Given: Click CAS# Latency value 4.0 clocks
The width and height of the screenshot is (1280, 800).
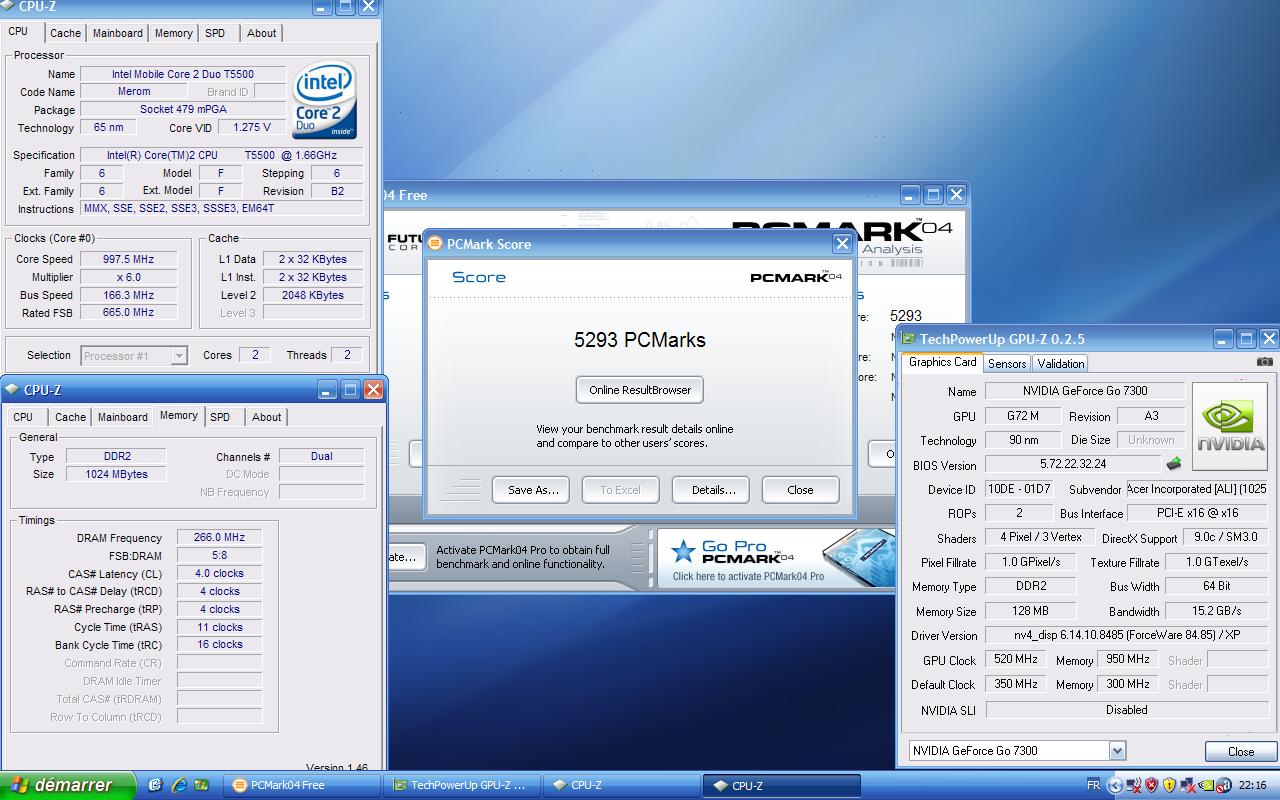Looking at the screenshot, I should (219, 574).
